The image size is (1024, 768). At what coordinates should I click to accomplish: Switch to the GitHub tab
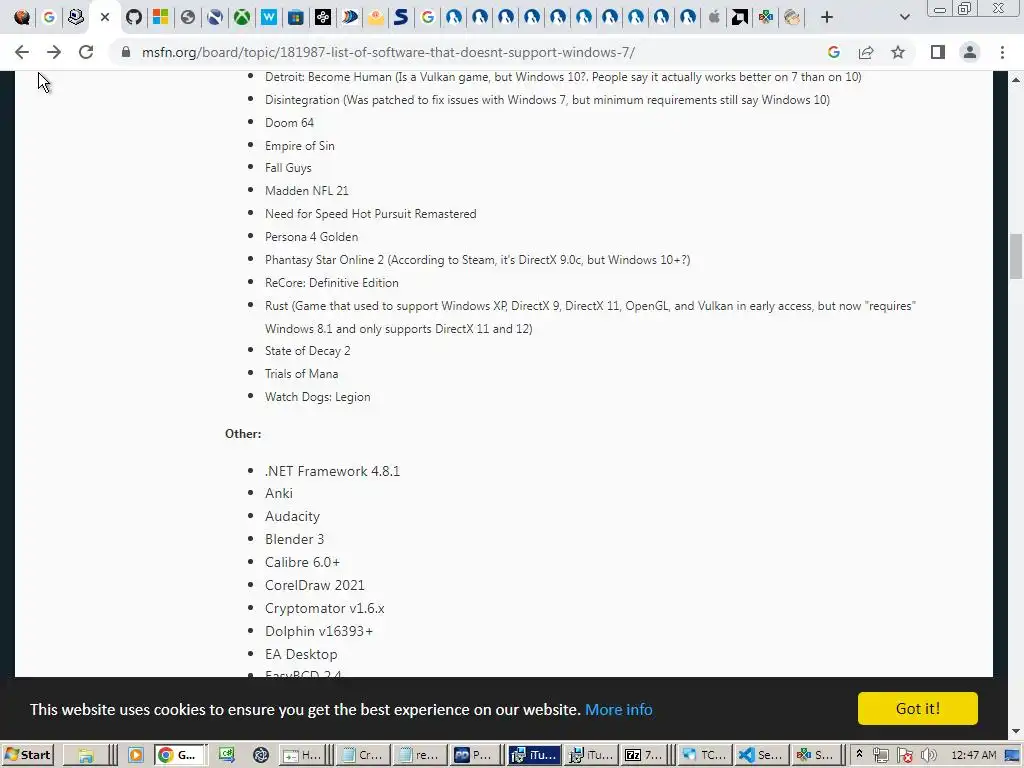(x=134, y=17)
